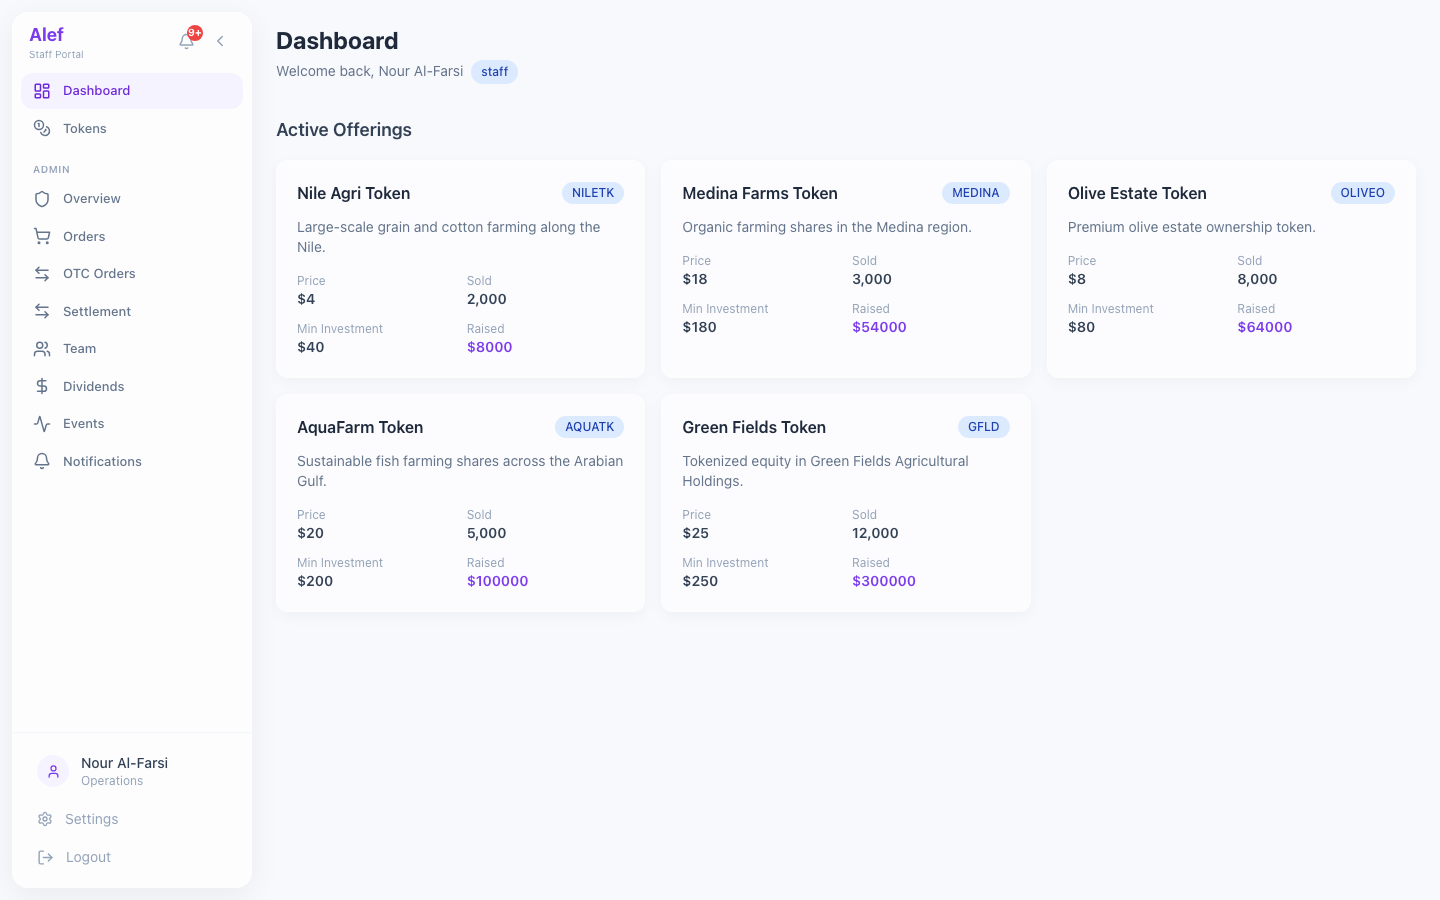1440x900 pixels.
Task: Click the Logout option
Action: [x=88, y=856]
